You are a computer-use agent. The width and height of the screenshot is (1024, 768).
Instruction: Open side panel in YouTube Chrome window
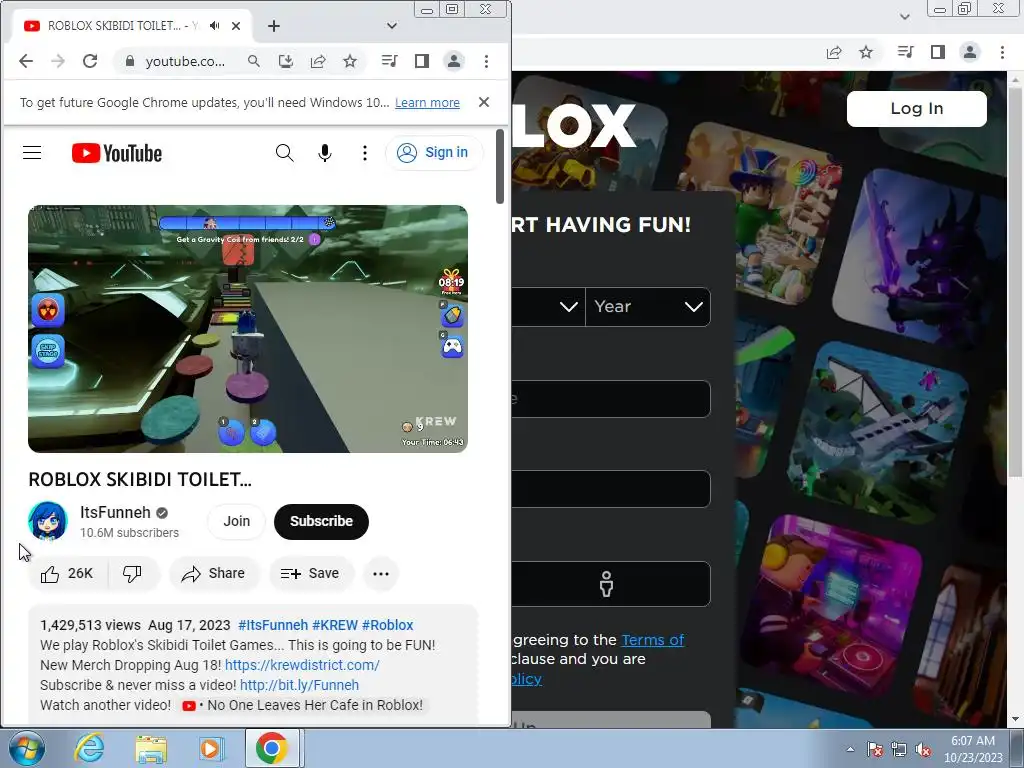tap(422, 61)
